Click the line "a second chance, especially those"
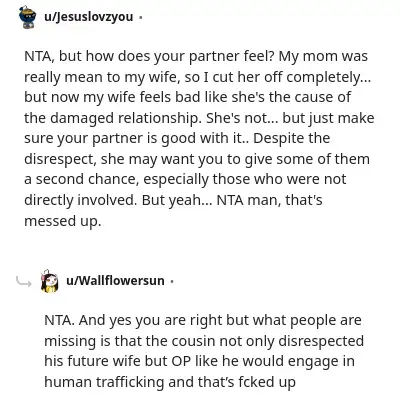 (185, 180)
